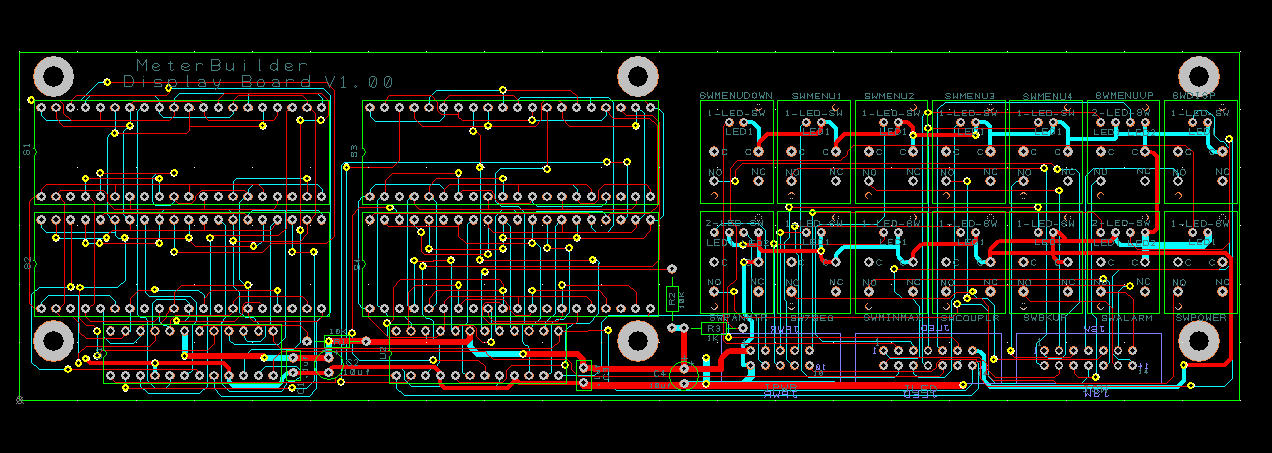Click the top-right mounting hole
This screenshot has height=453, width=1272.
[x=1198, y=76]
